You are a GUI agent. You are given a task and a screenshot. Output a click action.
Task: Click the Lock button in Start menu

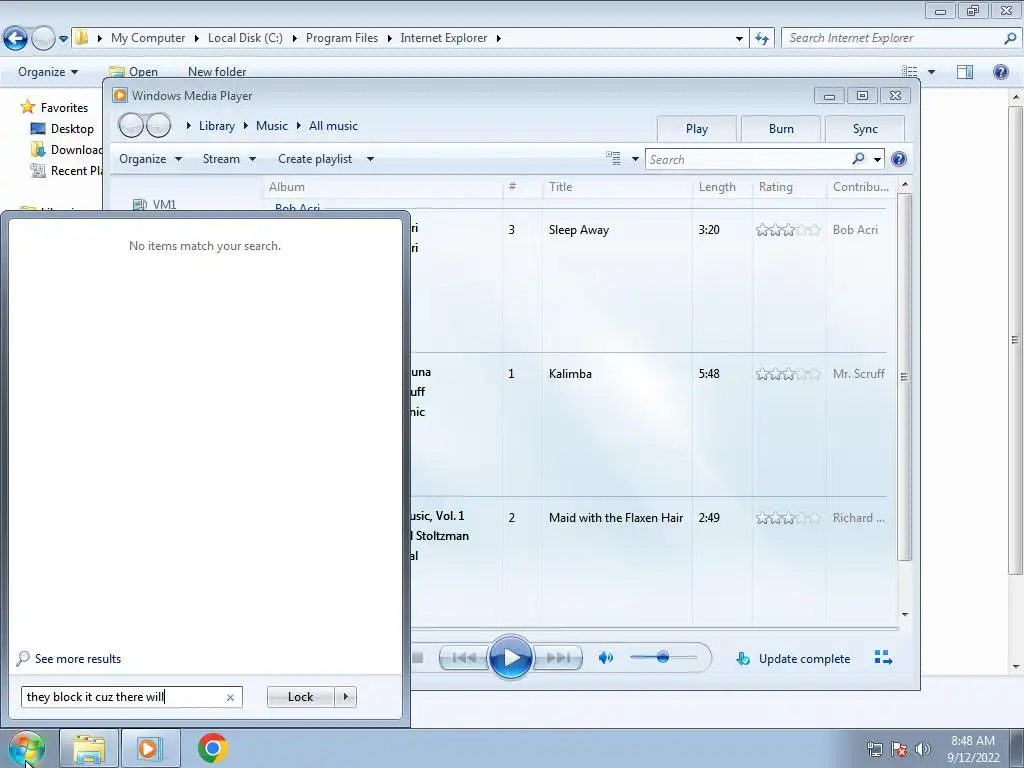[300, 697]
